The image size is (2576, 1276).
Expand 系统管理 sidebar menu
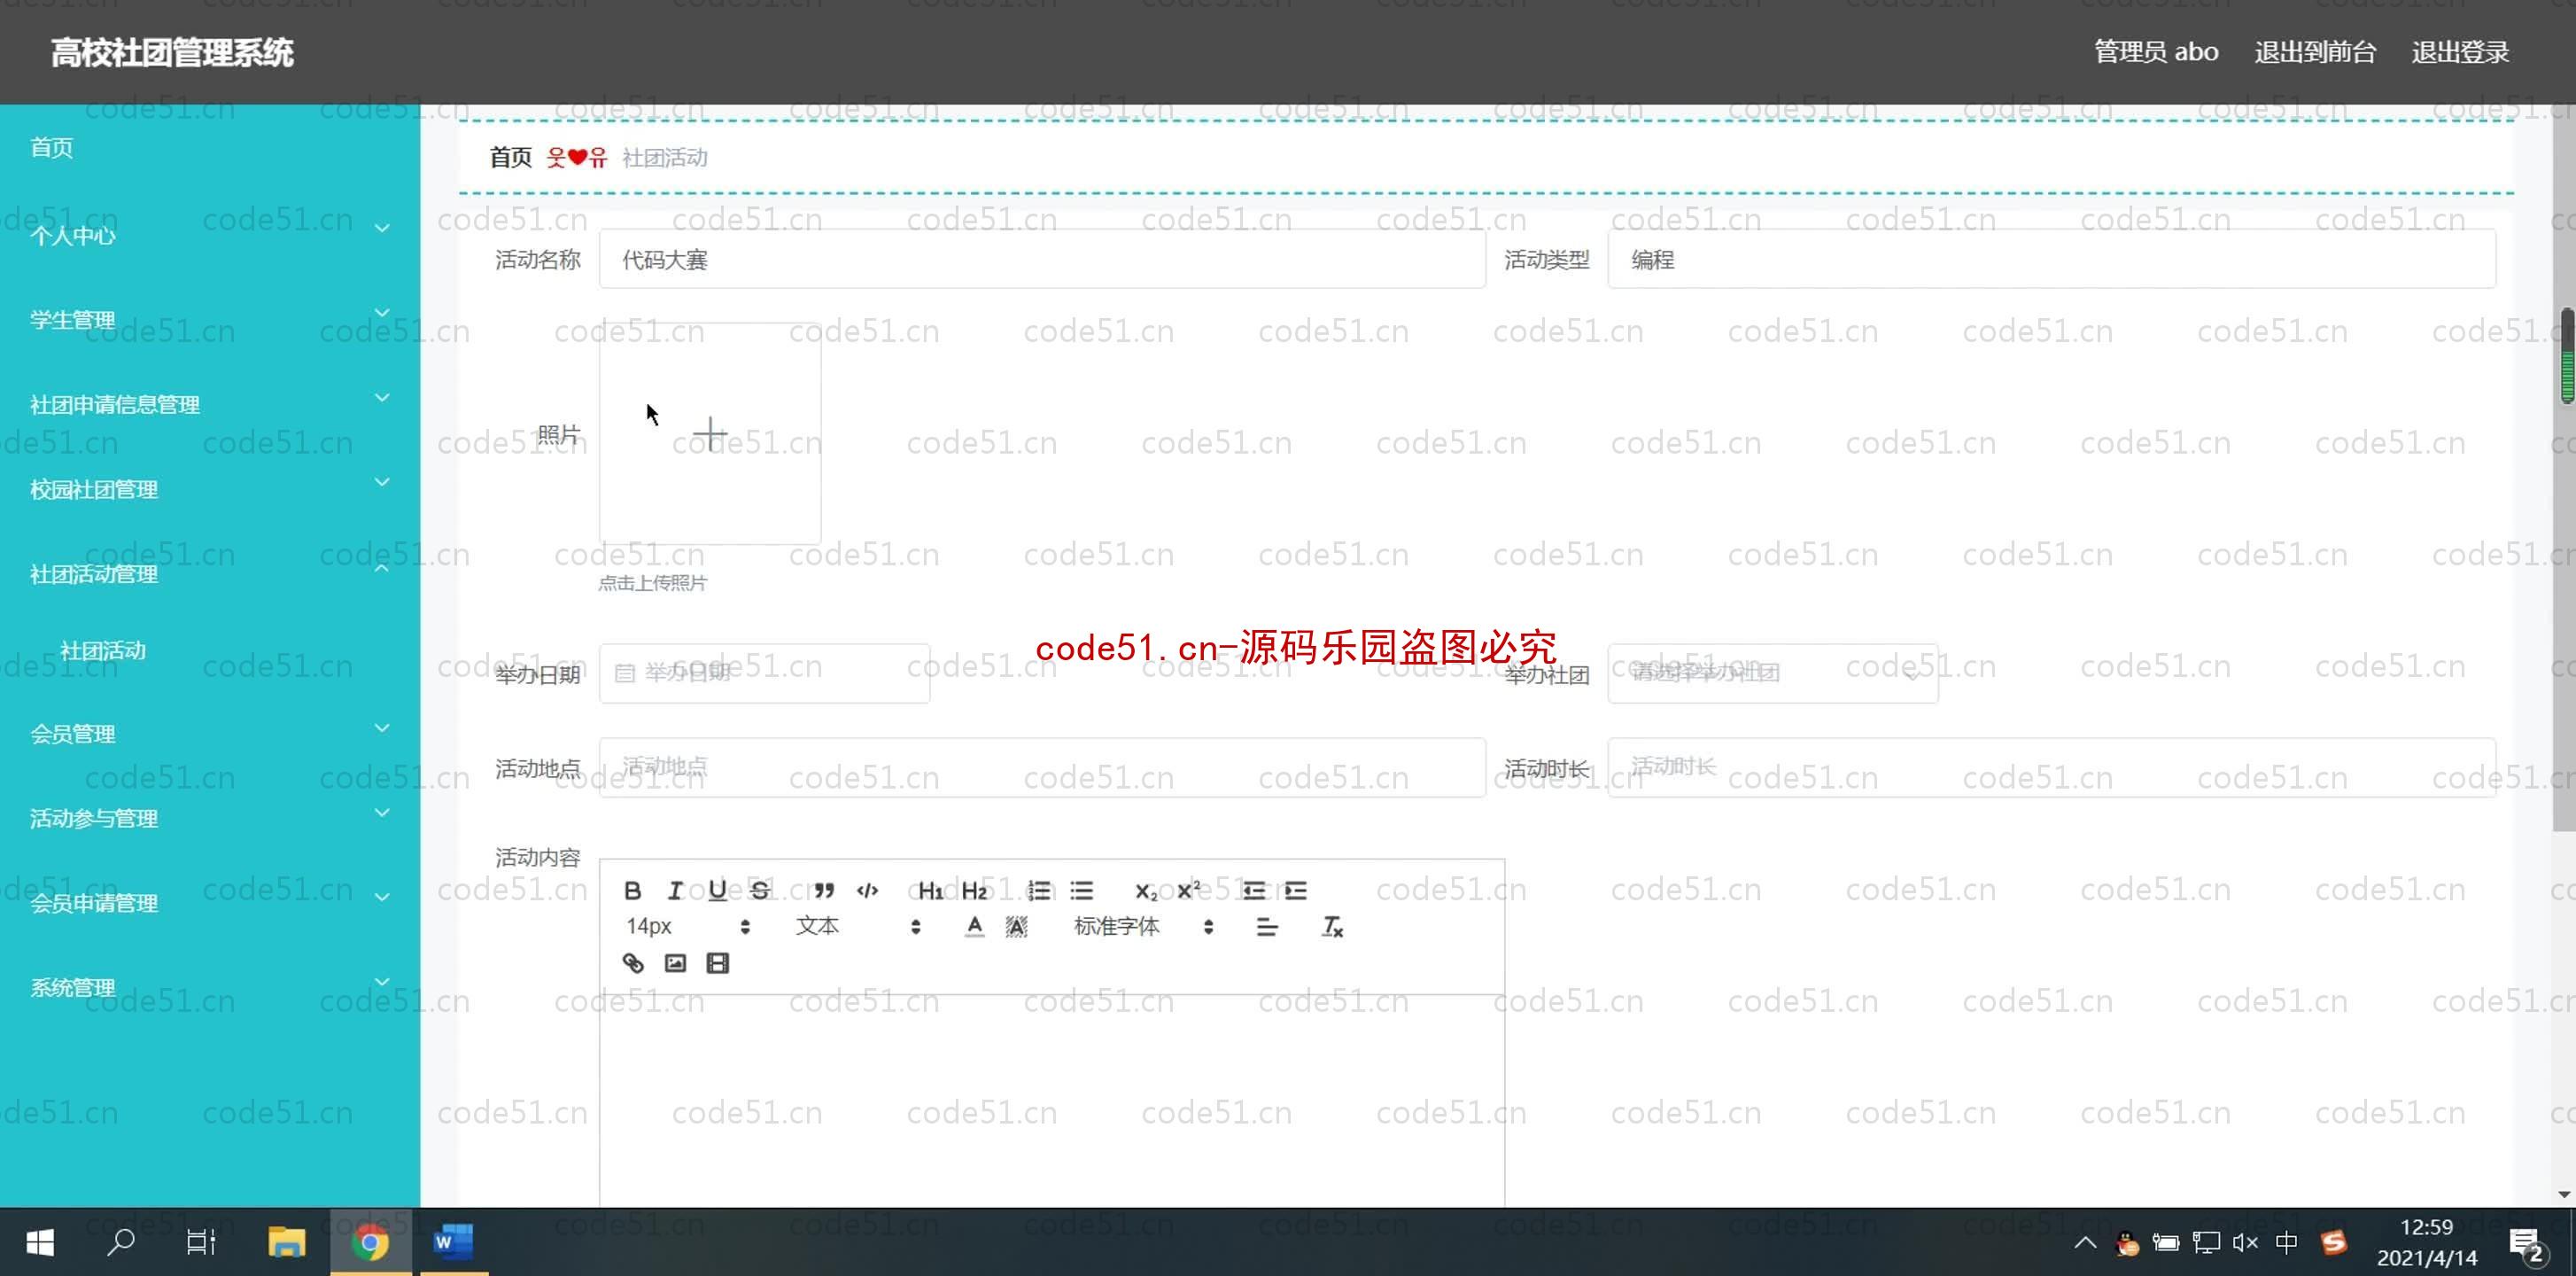[210, 987]
